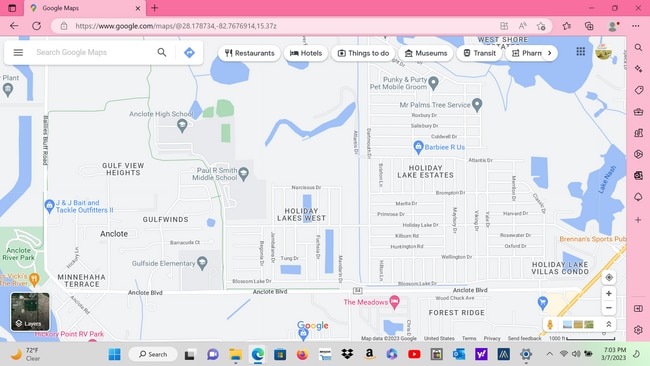The width and height of the screenshot is (650, 366).
Task: Select Punky & Purty Pet Mobile Groom pin
Action: 434,83
